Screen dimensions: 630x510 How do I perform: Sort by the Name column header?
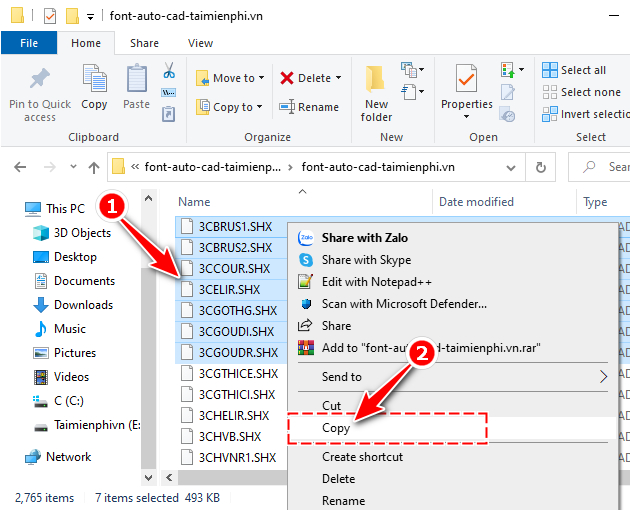194,202
